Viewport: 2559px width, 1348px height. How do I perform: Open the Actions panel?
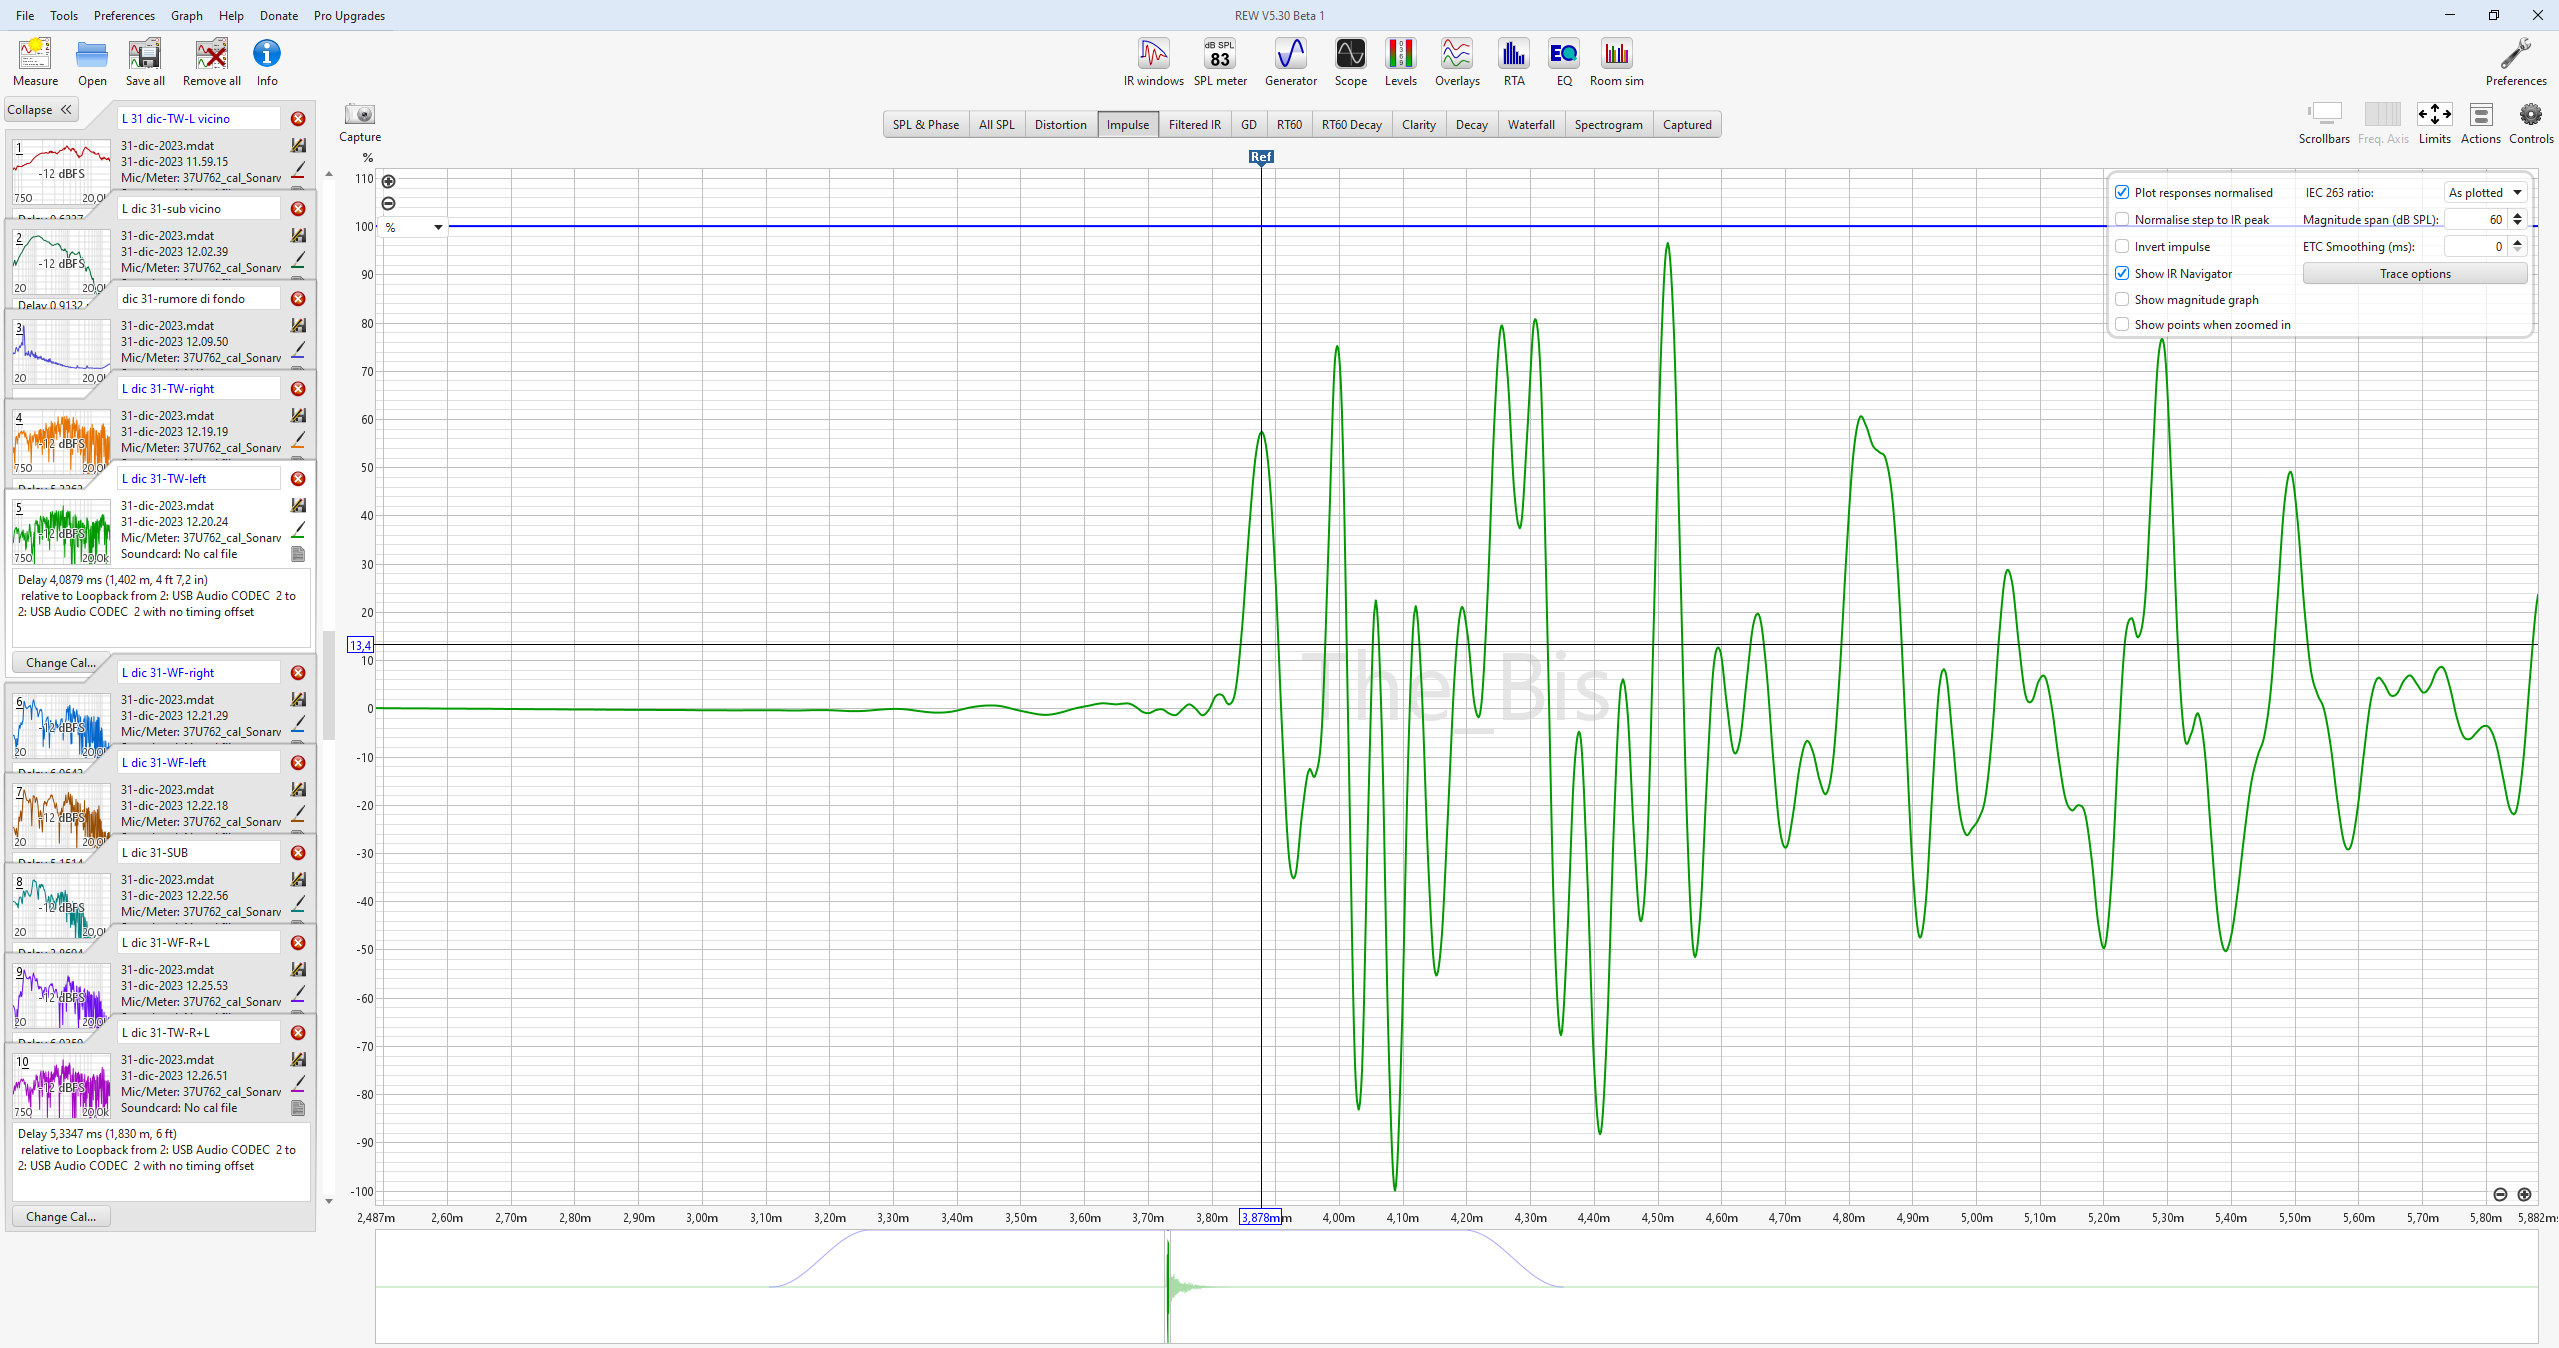(2480, 123)
